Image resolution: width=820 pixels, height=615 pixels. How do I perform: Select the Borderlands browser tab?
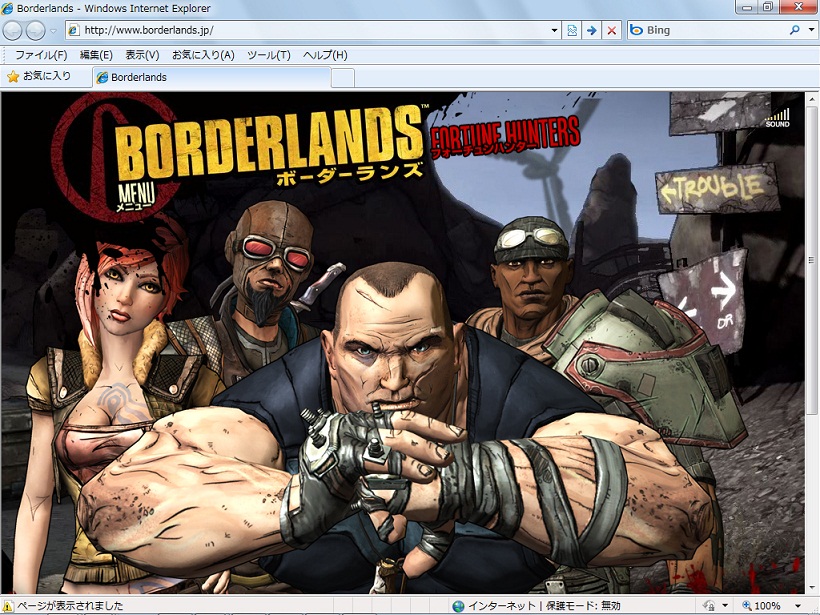click(x=210, y=77)
